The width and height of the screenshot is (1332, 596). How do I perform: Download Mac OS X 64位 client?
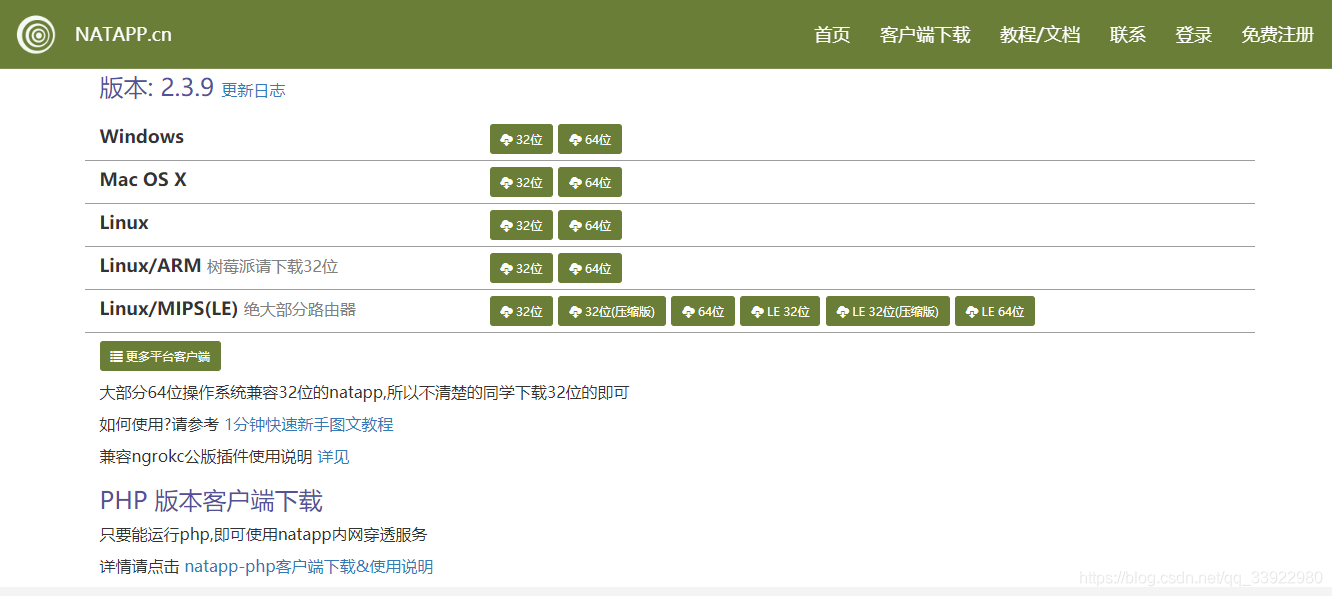coord(590,182)
